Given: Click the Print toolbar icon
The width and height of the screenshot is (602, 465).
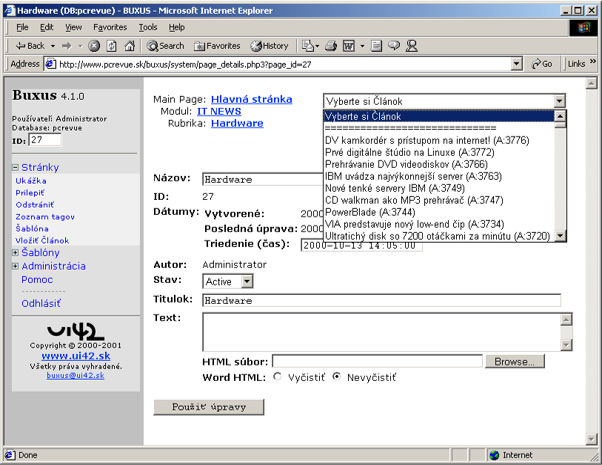Looking at the screenshot, I should (329, 45).
